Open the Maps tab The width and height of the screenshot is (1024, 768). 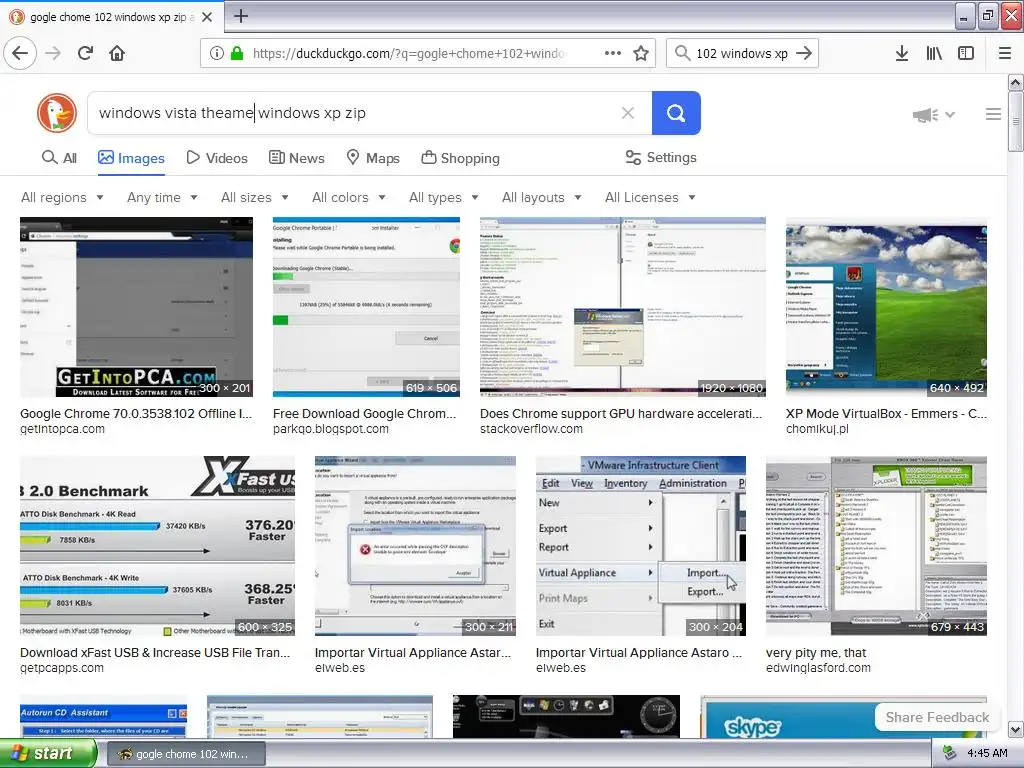373,158
